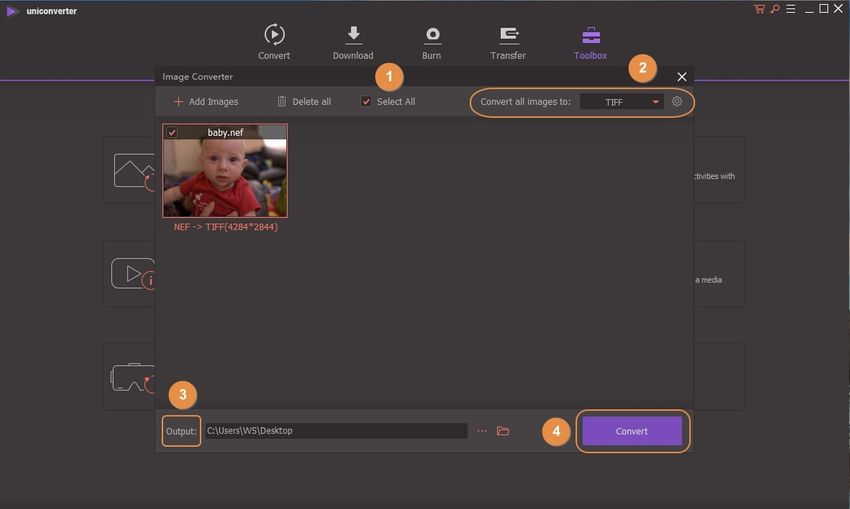850x509 pixels.
Task: Open the Image Converter tool icon
Action: coord(133,170)
